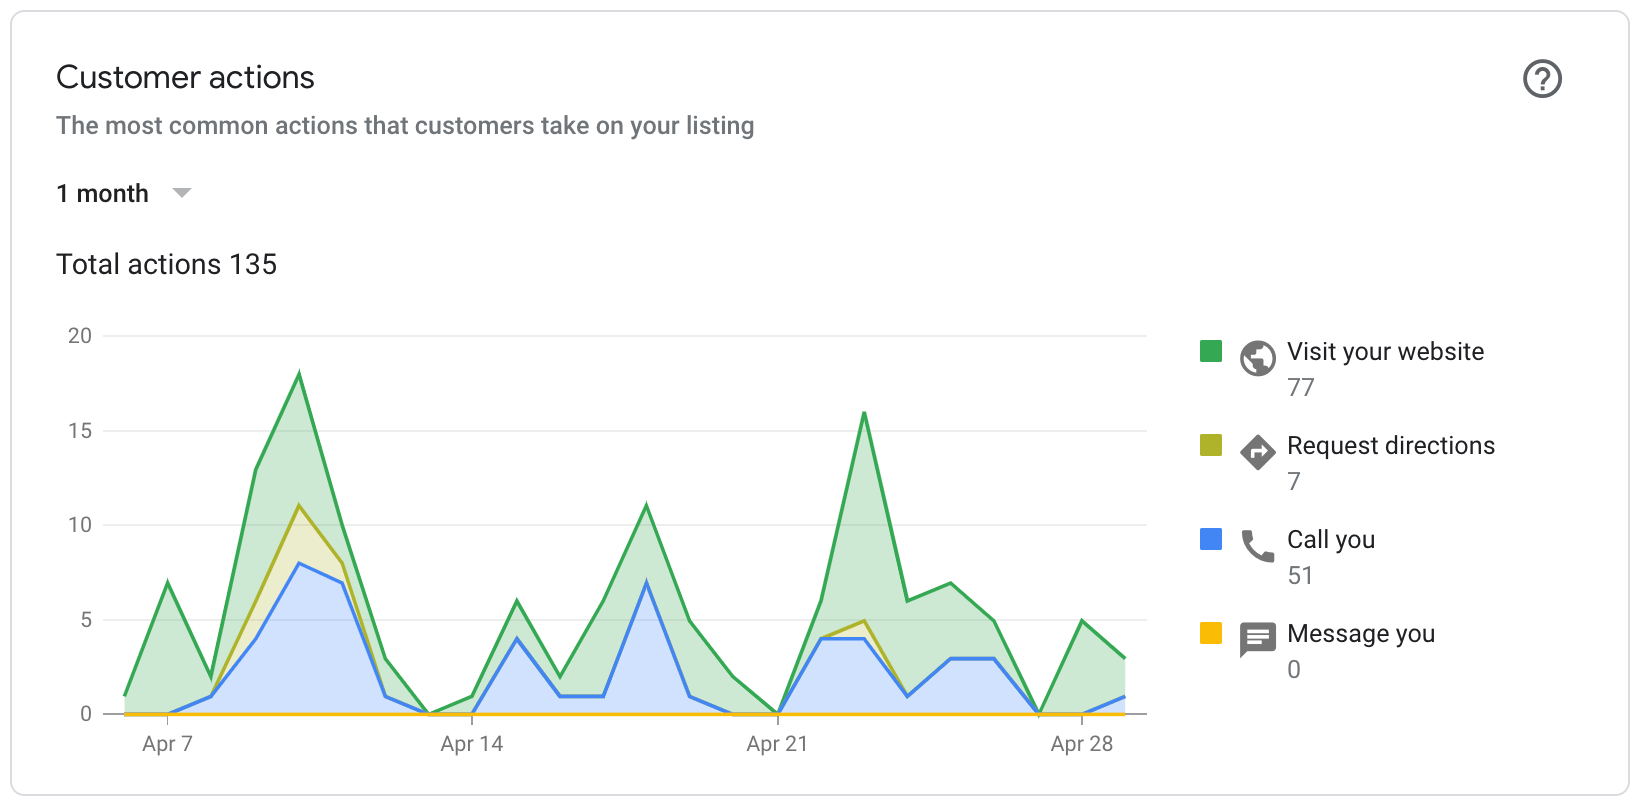Click the Apr 7 axis date label
This screenshot has height=806, width=1642.
click(167, 744)
